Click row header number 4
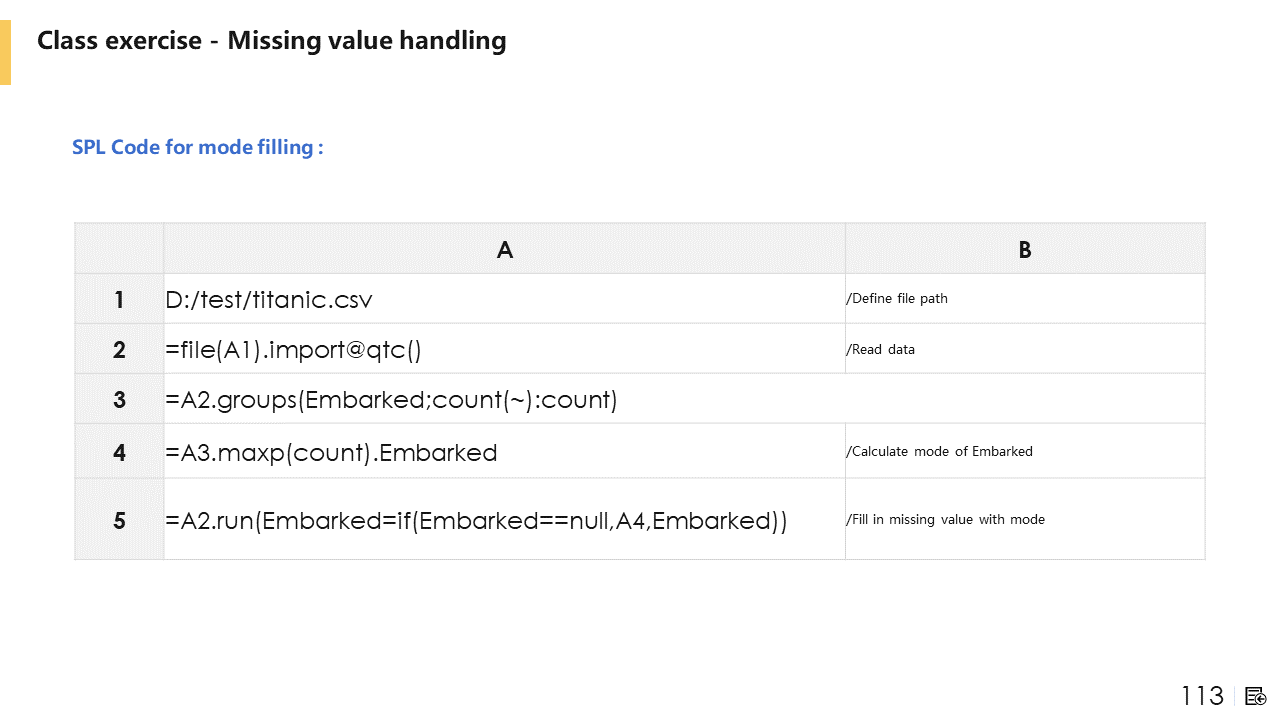This screenshot has height=720, width=1280. pos(119,451)
